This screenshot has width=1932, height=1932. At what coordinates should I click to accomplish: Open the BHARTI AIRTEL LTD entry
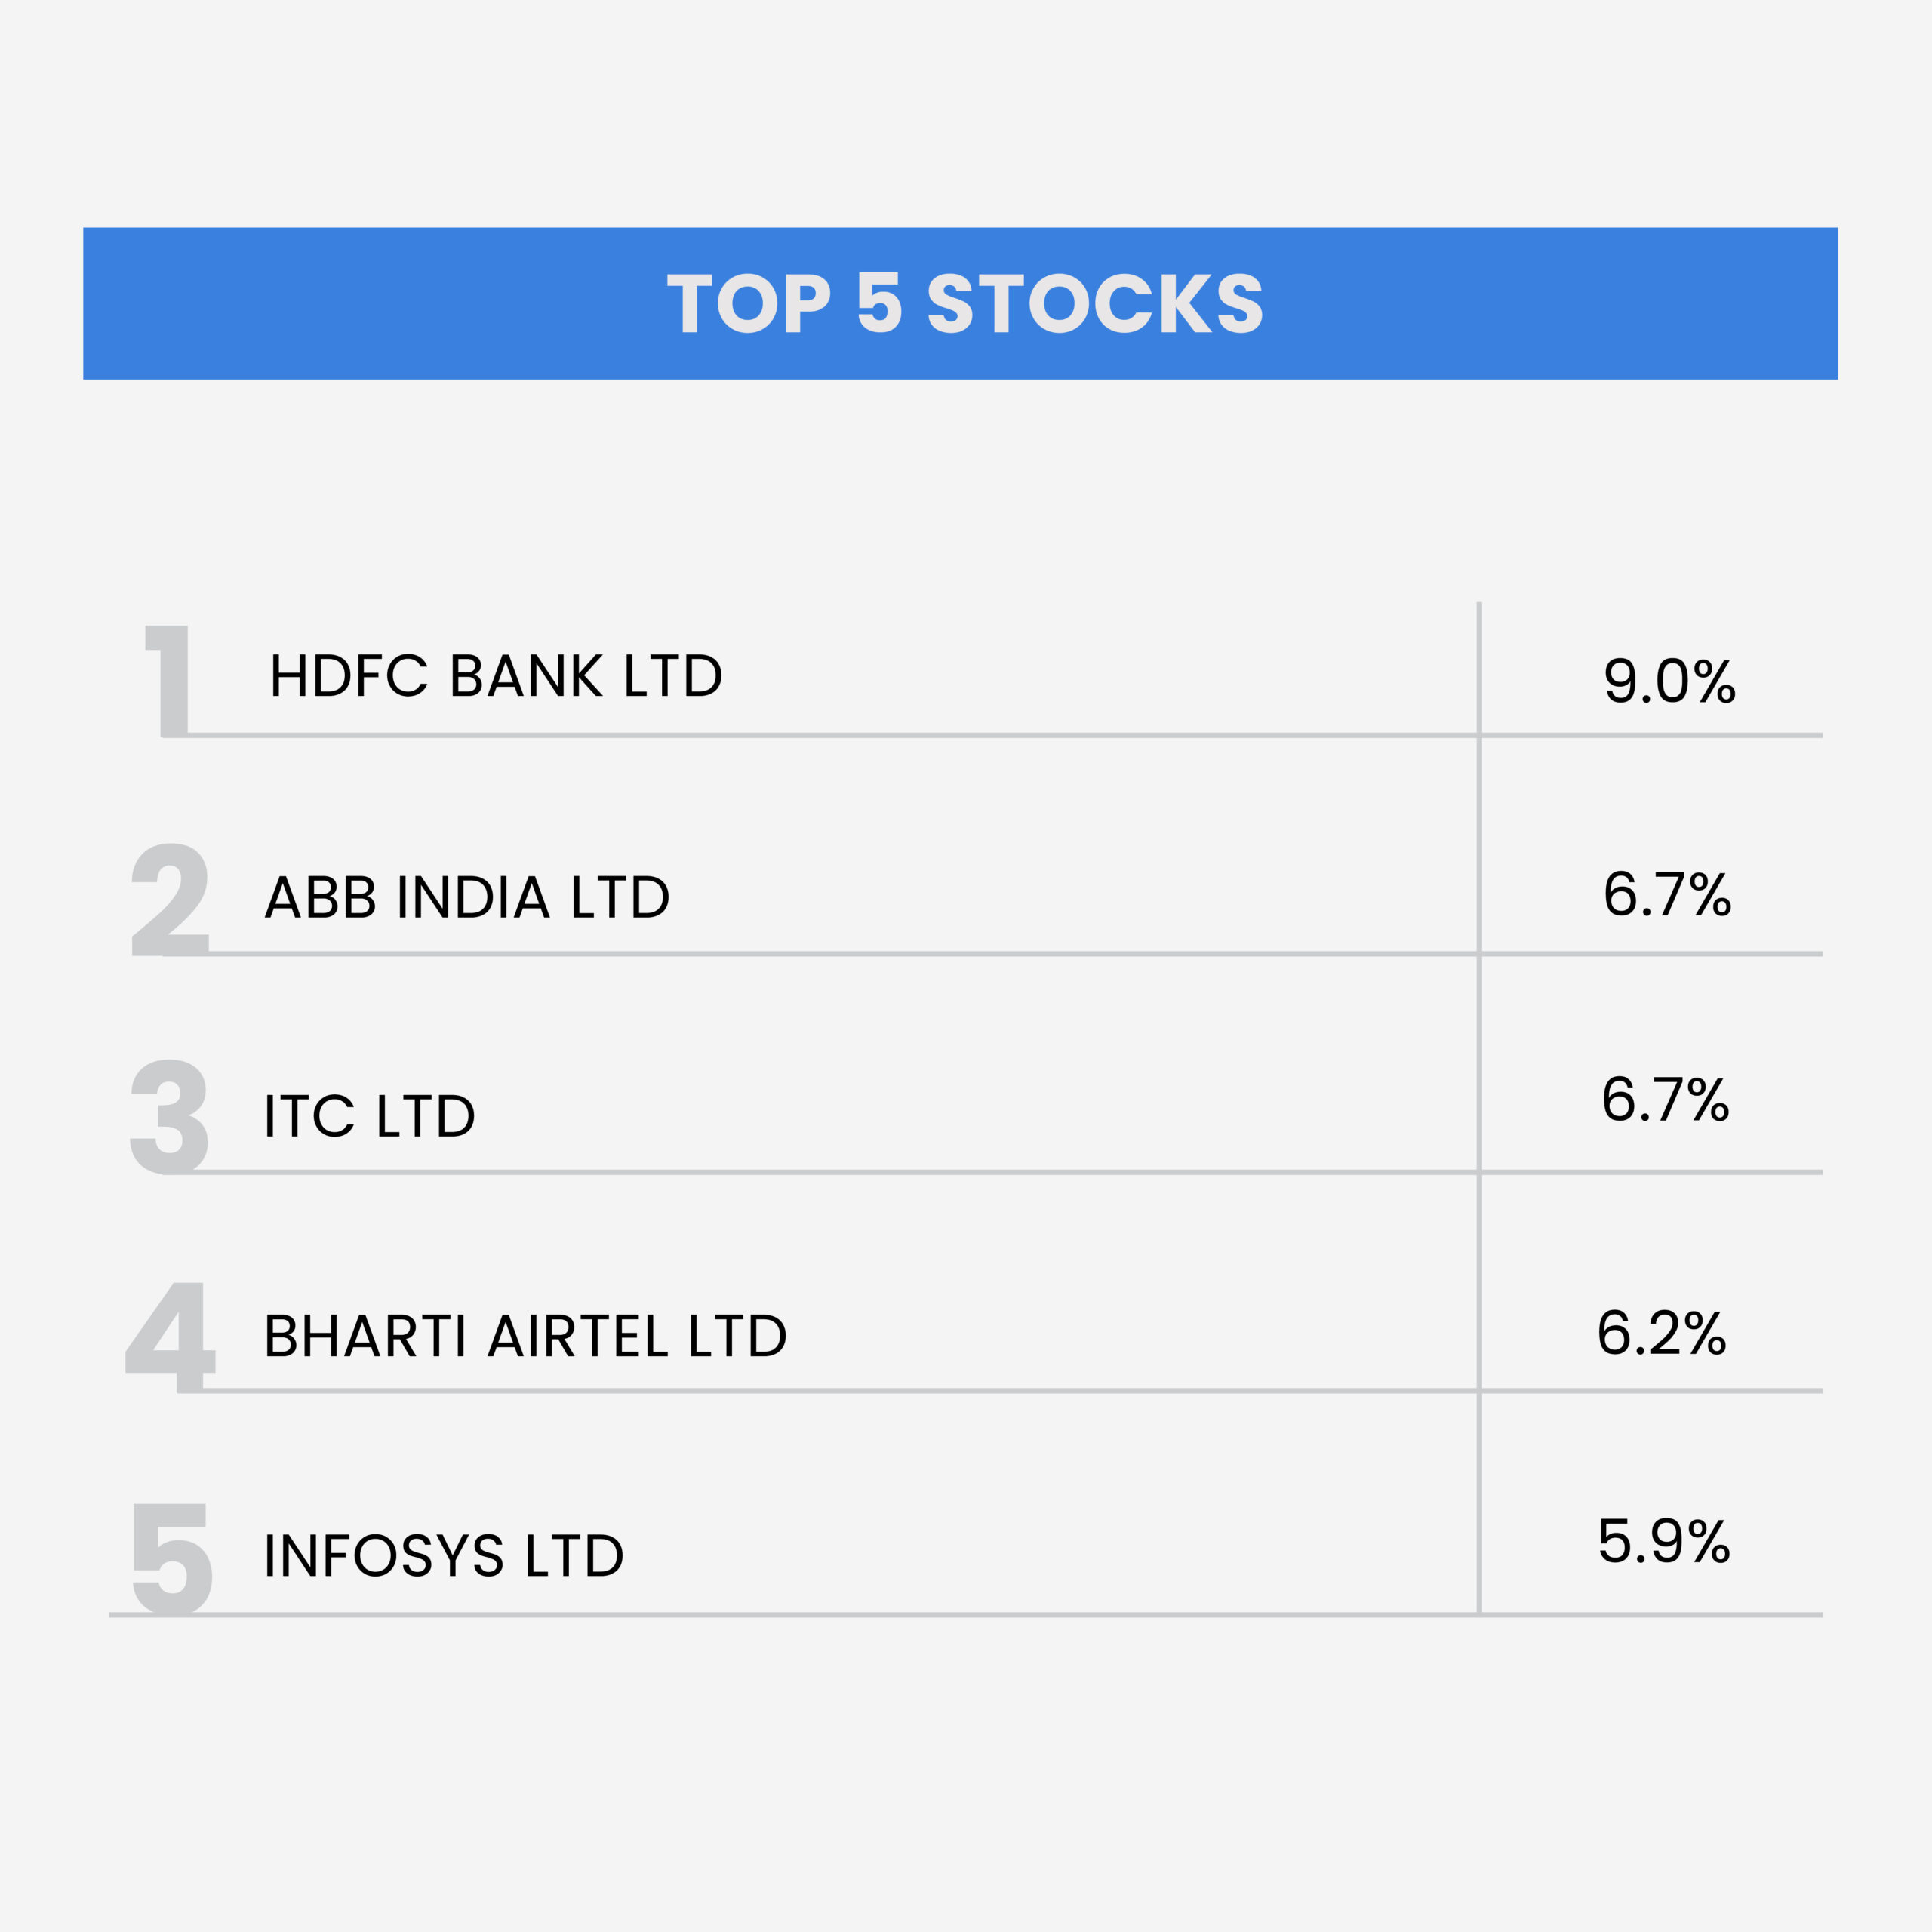point(526,1336)
